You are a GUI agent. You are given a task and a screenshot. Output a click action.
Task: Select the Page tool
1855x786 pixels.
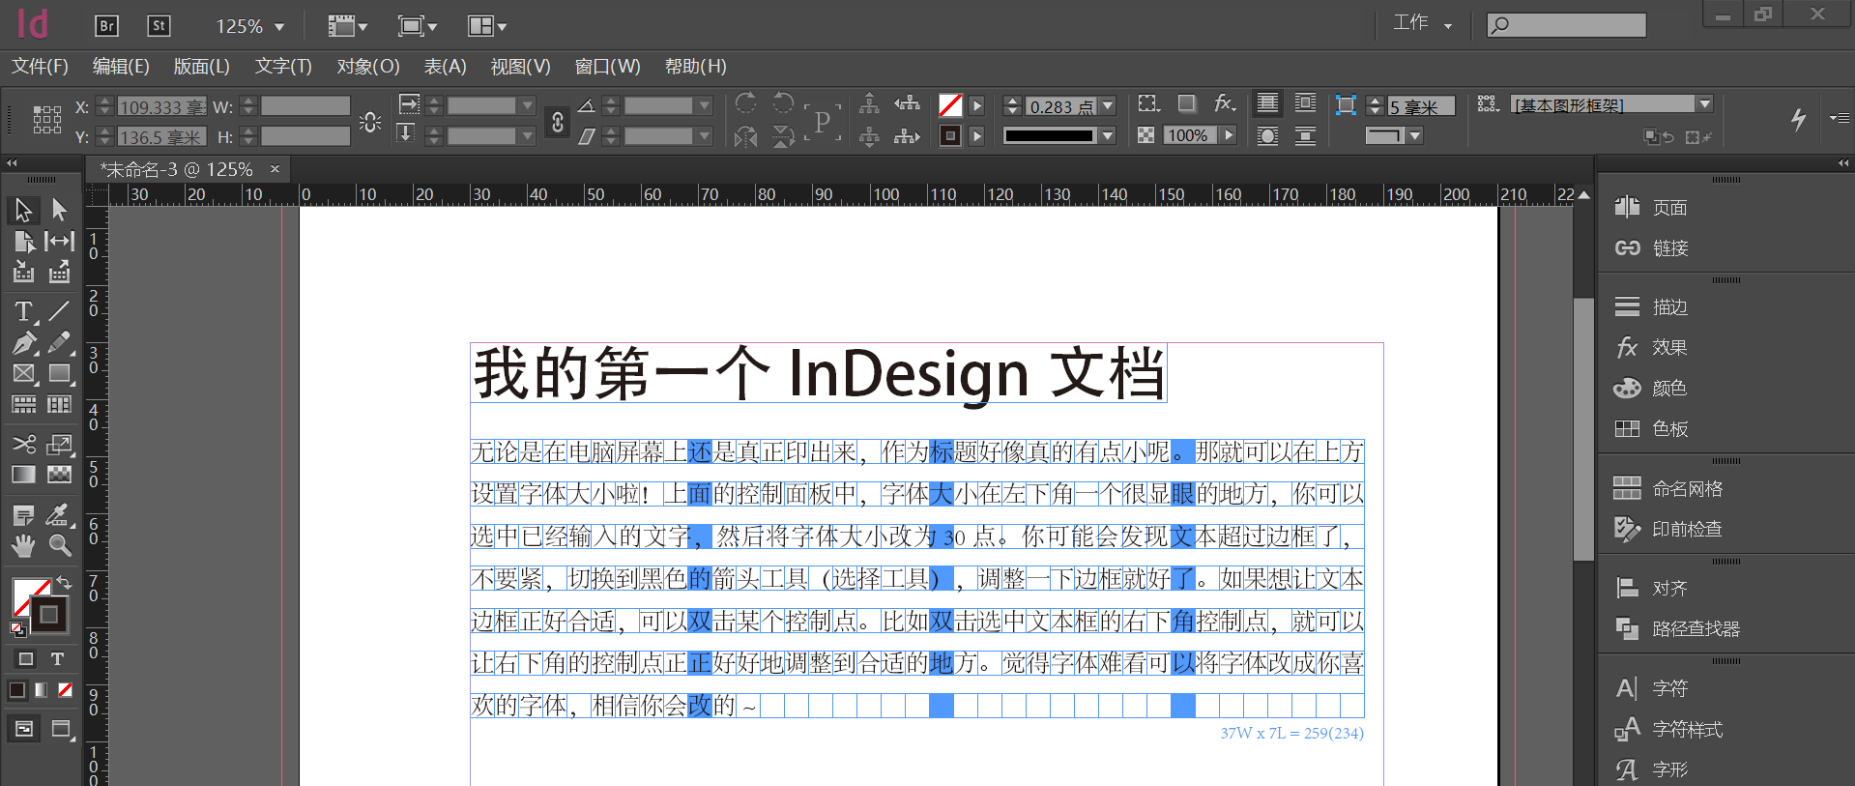click(x=23, y=241)
